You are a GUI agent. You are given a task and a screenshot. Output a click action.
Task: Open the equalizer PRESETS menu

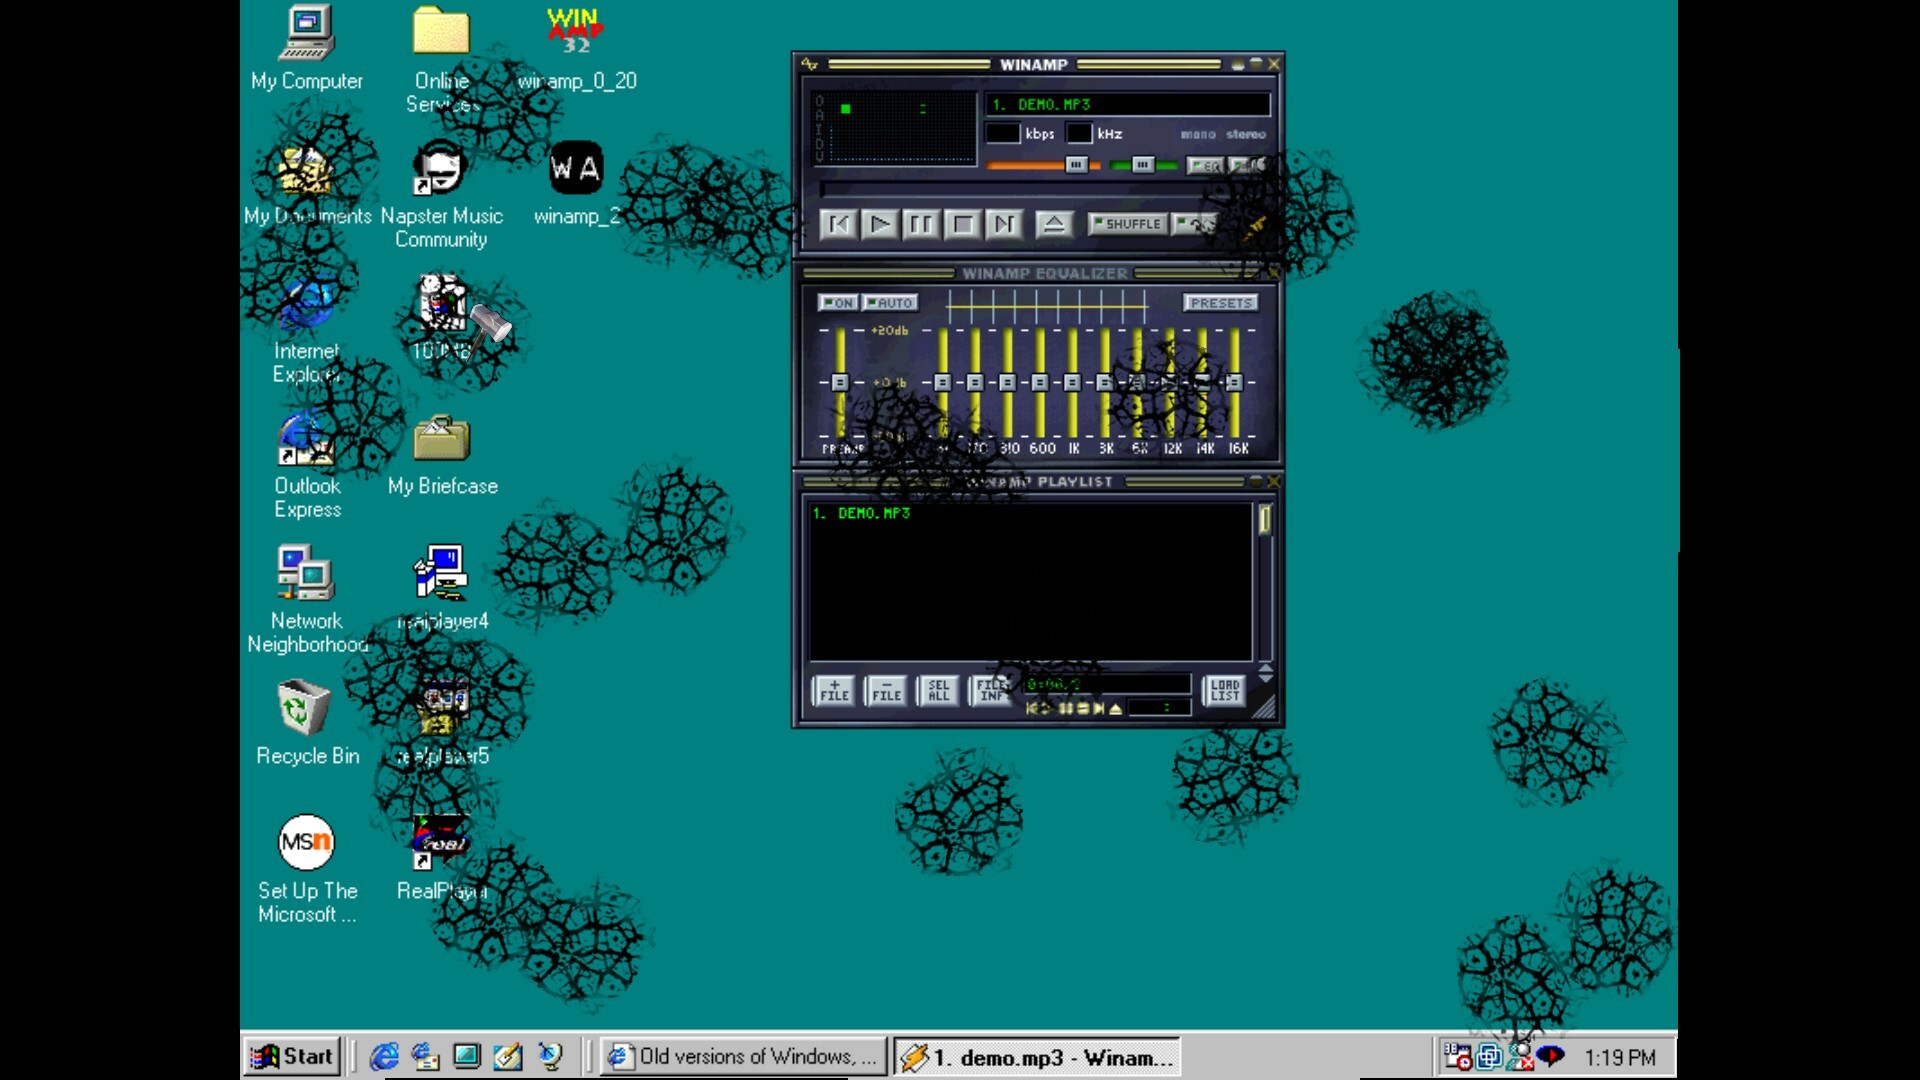click(1222, 302)
